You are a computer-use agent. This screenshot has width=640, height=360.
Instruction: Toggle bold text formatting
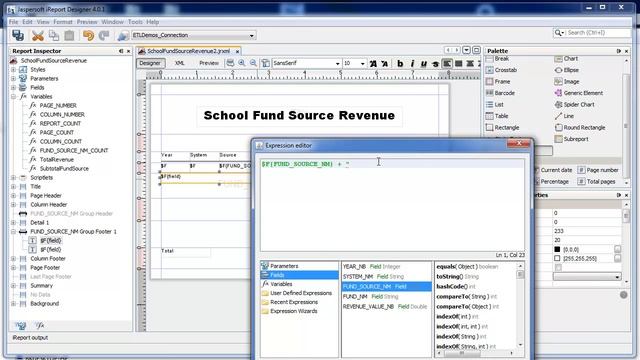click(x=400, y=64)
